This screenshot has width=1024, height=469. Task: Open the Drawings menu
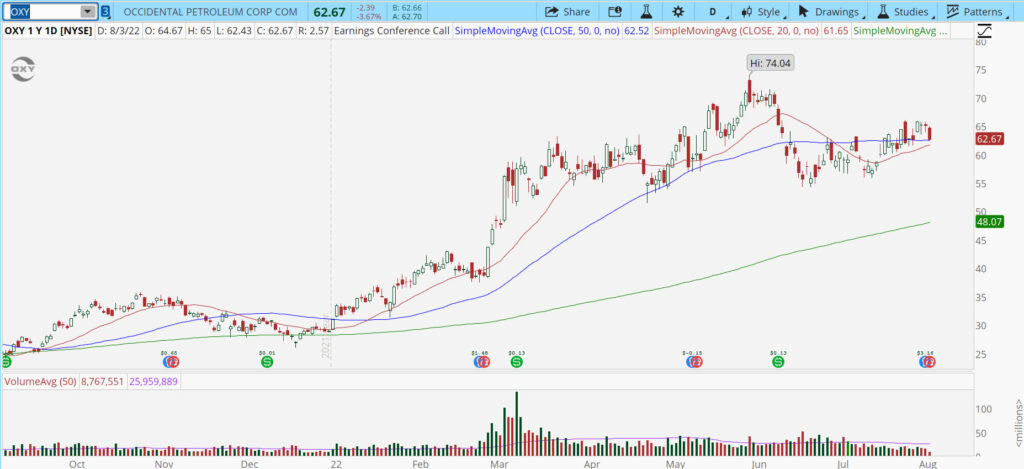pyautogui.click(x=831, y=12)
